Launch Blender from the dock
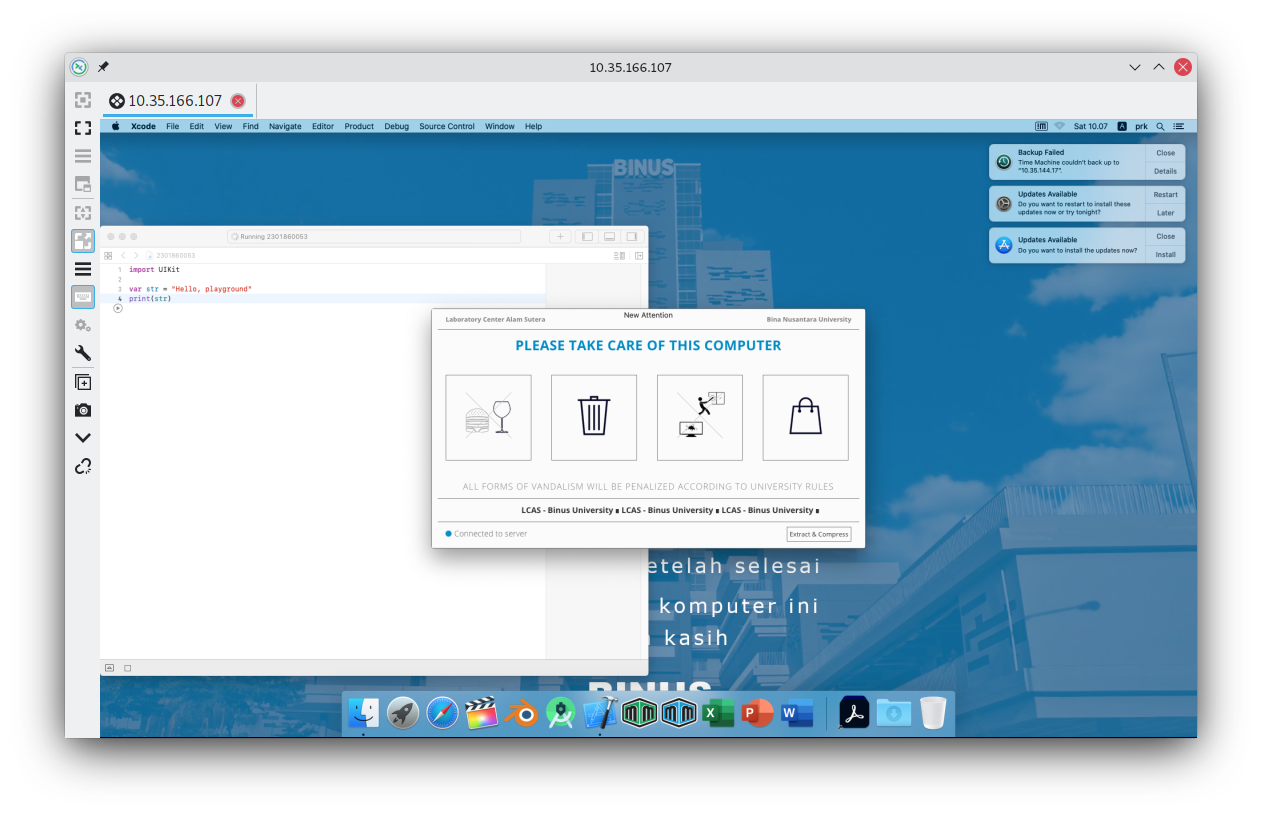1262x815 pixels. pos(520,713)
